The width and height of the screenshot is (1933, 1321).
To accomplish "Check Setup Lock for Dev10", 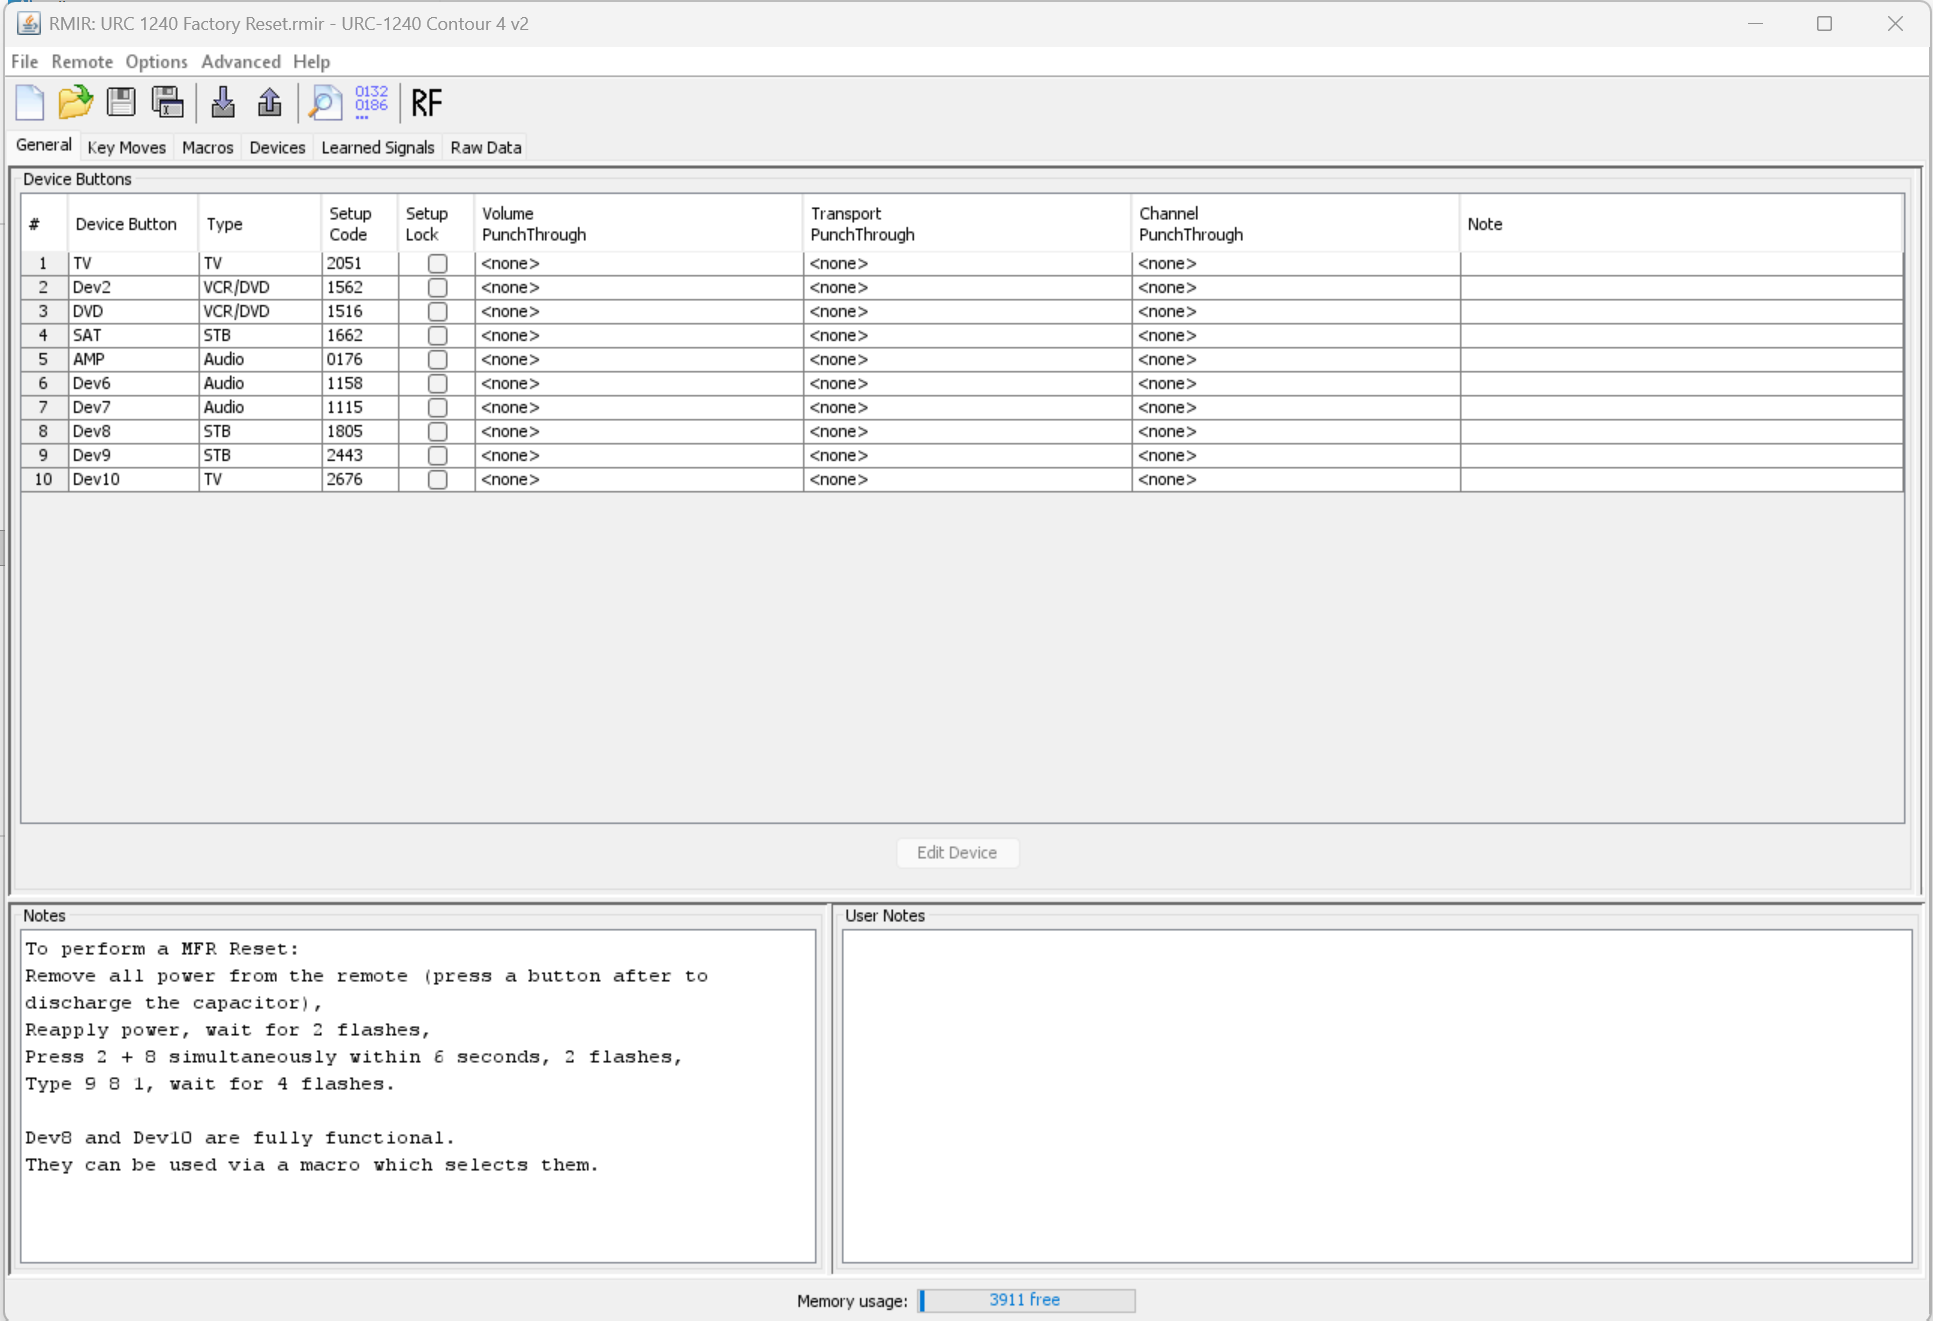I will click(x=437, y=479).
